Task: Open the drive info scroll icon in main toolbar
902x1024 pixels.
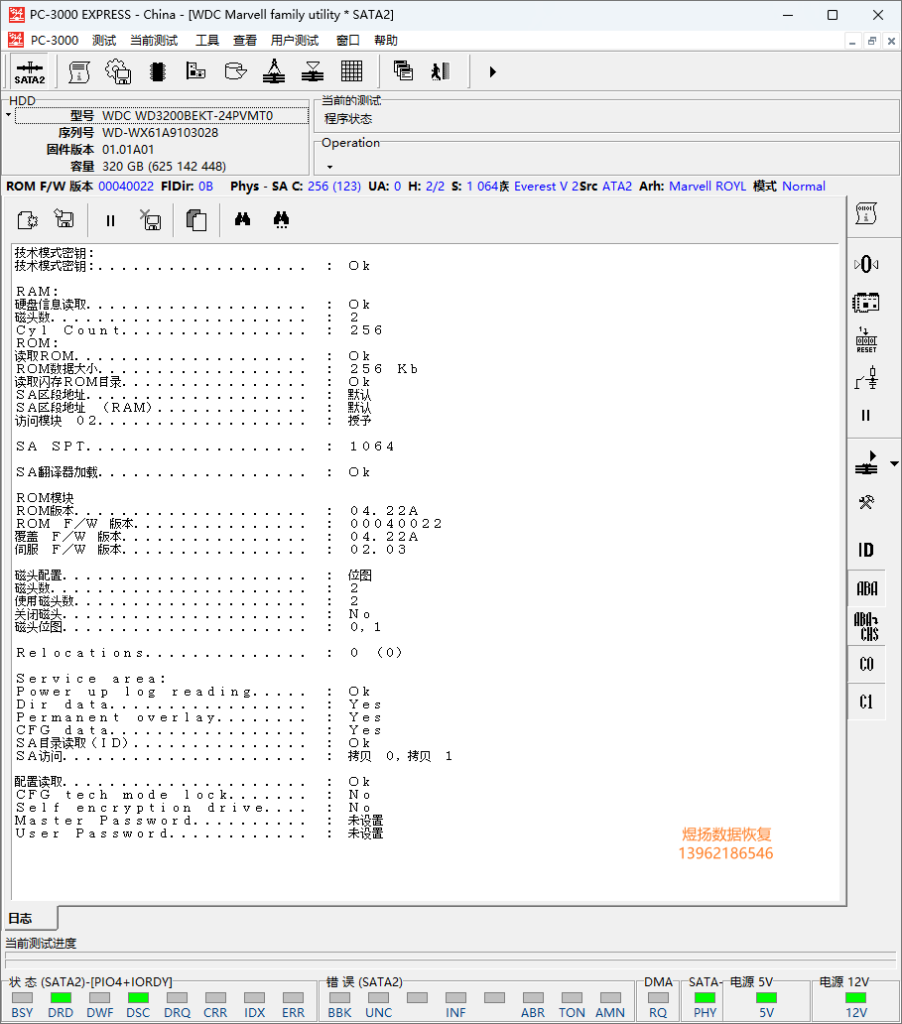Action: point(79,72)
